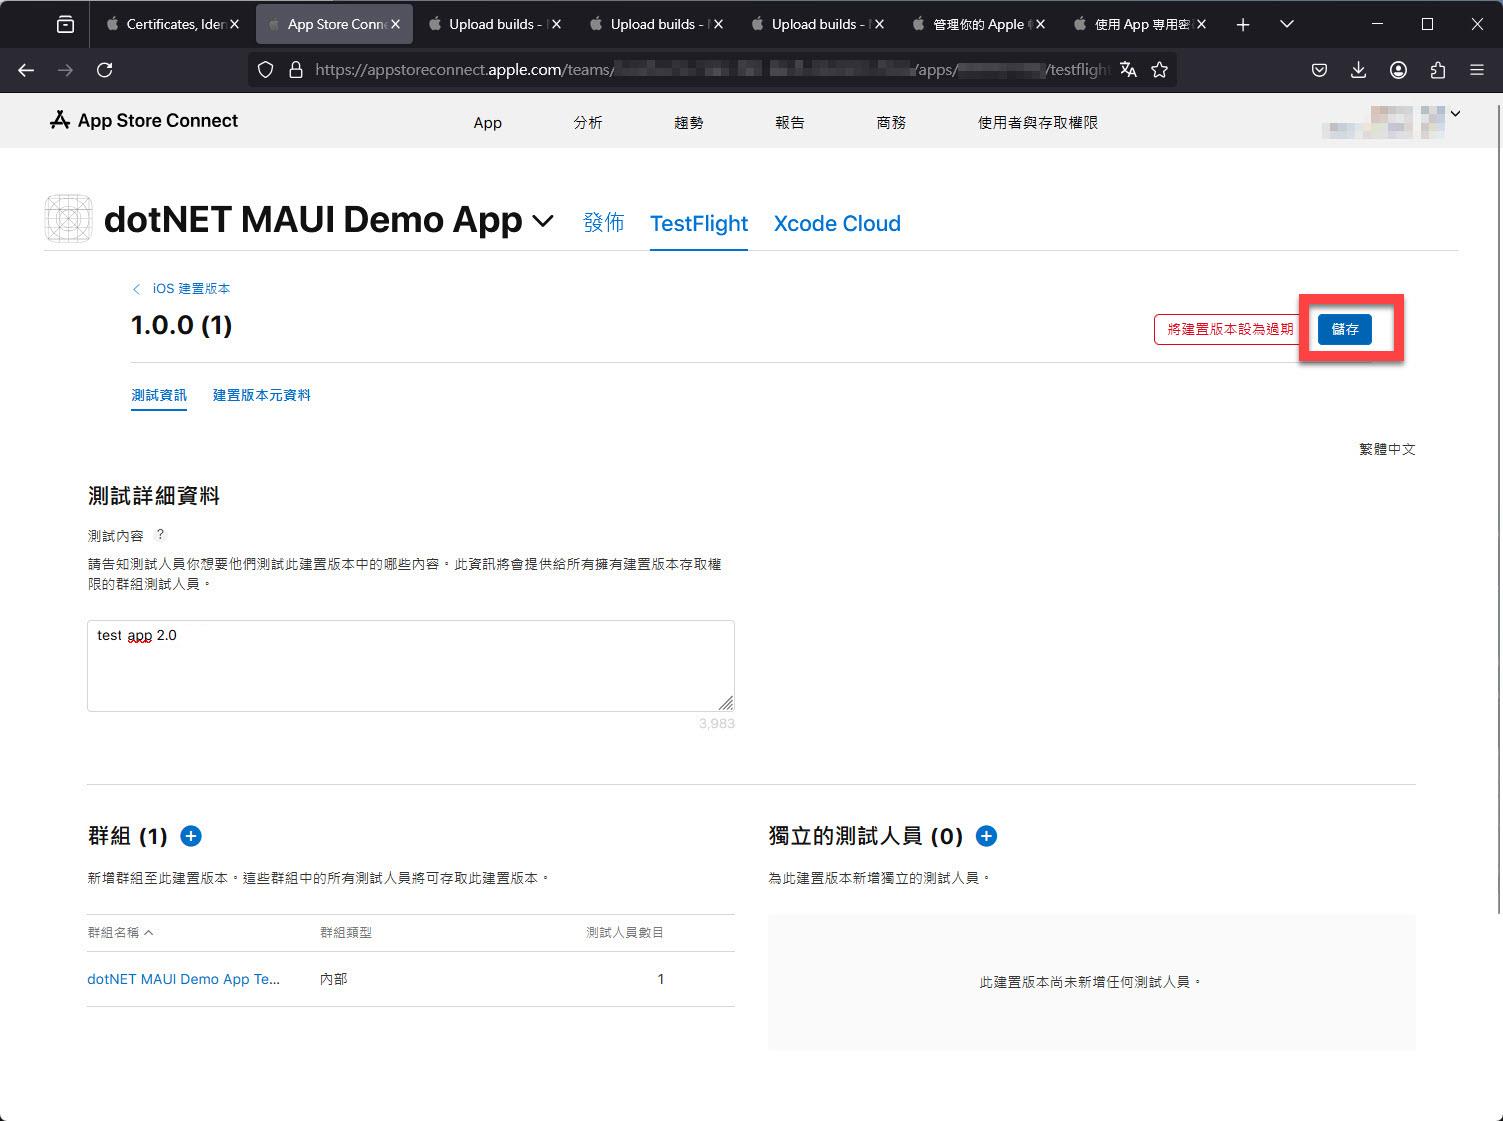This screenshot has width=1503, height=1121.
Task: Open the Xcode Cloud tab
Action: tap(837, 223)
